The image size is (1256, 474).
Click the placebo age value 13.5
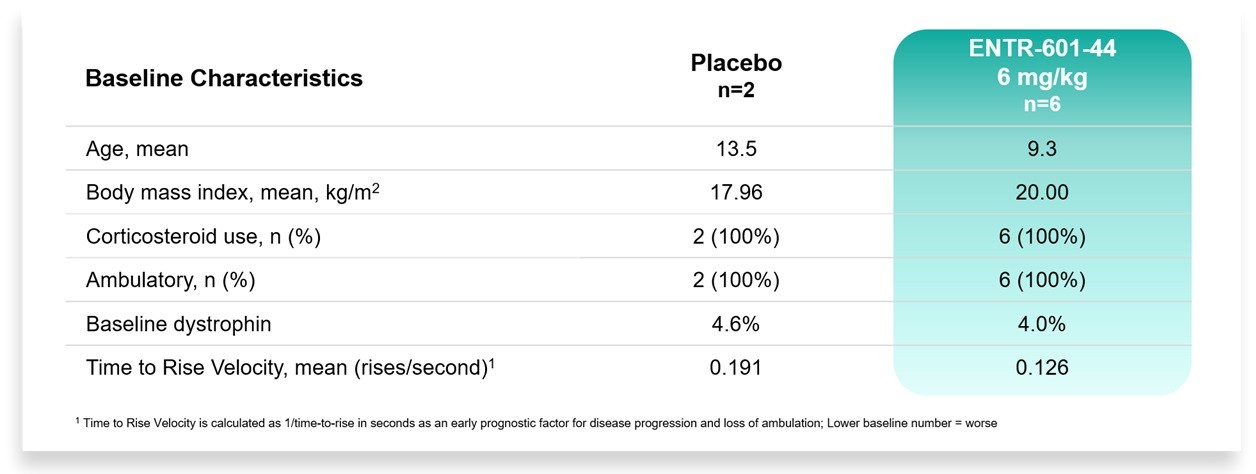coord(736,149)
